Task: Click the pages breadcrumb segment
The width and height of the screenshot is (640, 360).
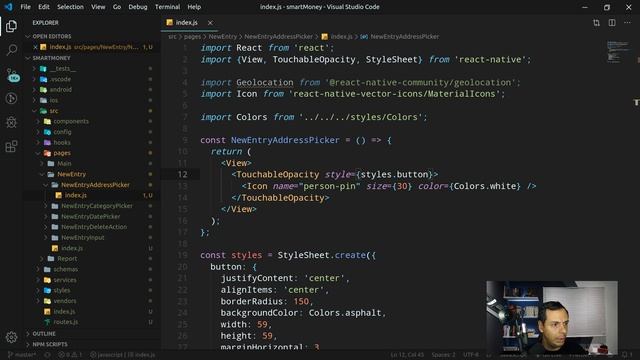Action: (x=192, y=37)
